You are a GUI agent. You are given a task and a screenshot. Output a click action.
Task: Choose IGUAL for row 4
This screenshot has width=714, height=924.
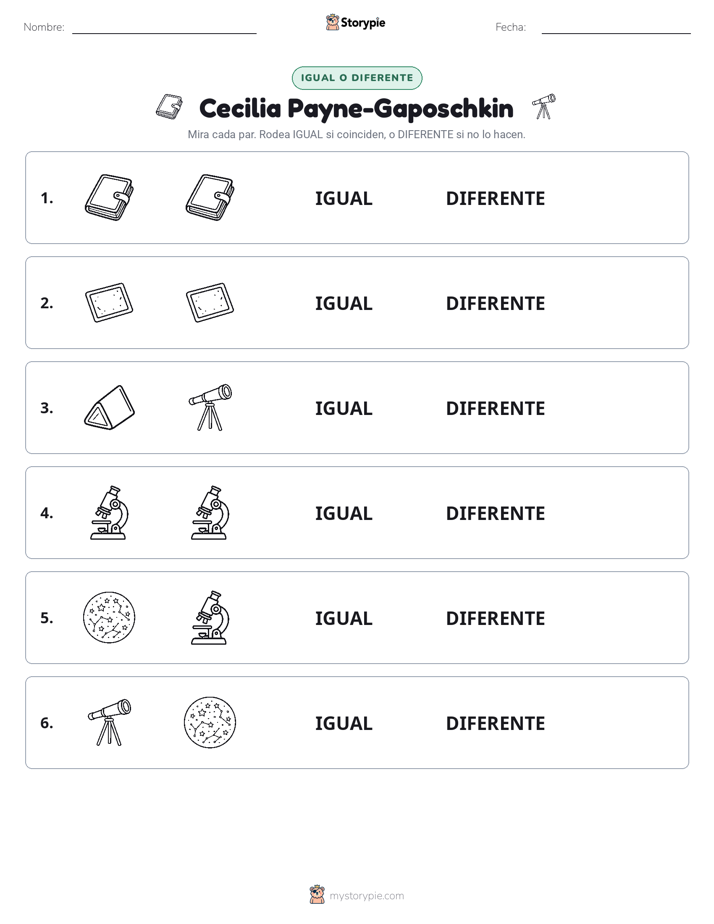(343, 513)
